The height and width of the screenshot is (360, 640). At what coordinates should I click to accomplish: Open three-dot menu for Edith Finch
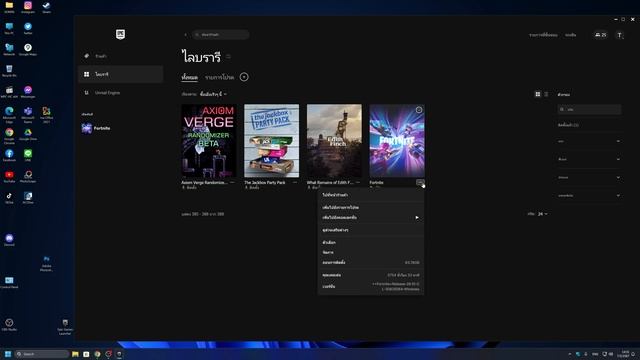(358, 182)
